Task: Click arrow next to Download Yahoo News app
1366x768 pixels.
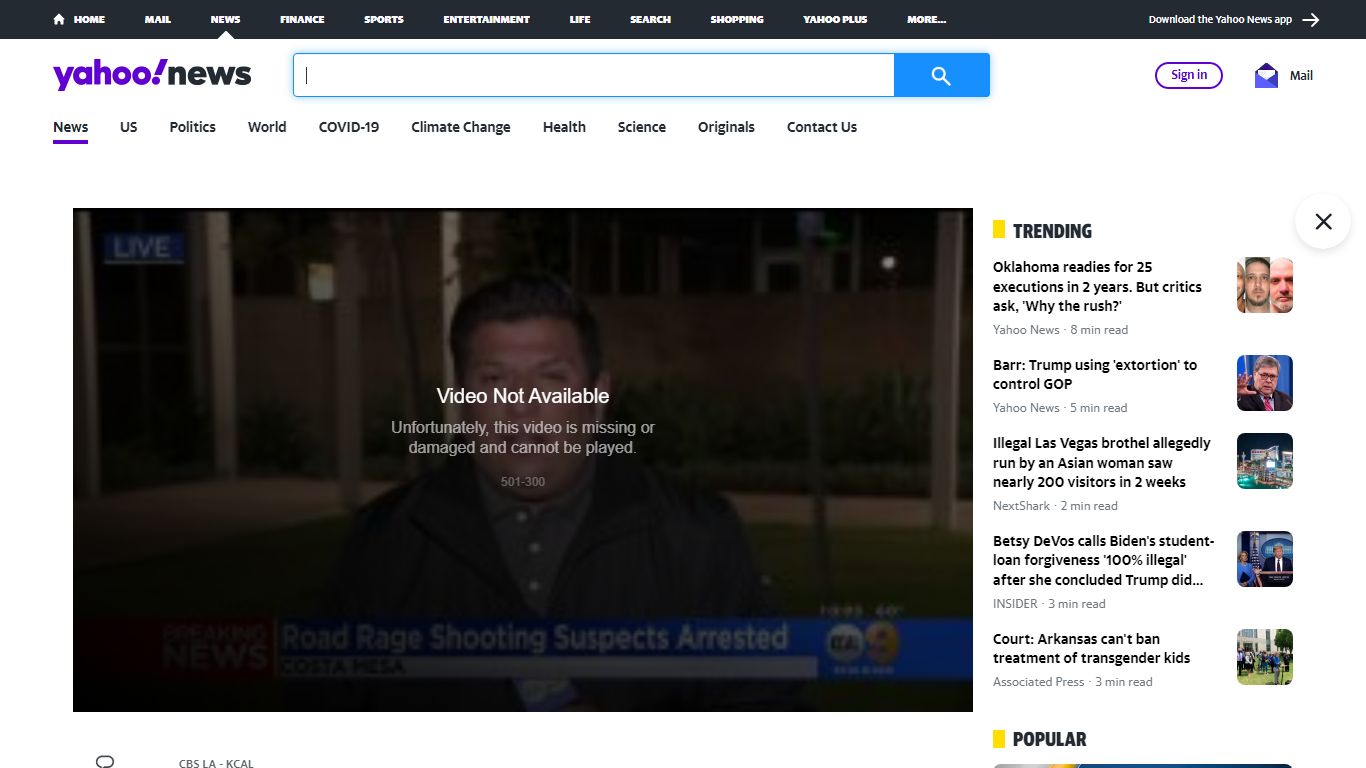Action: pos(1311,19)
